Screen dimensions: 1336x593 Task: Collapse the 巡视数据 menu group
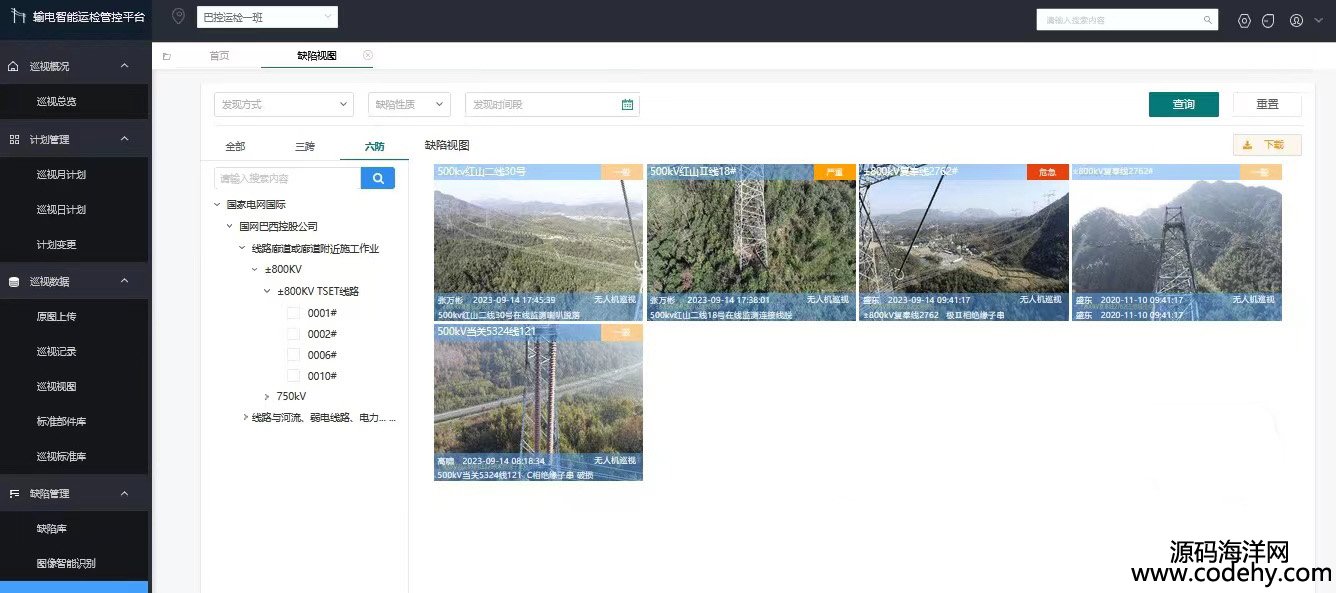(124, 281)
